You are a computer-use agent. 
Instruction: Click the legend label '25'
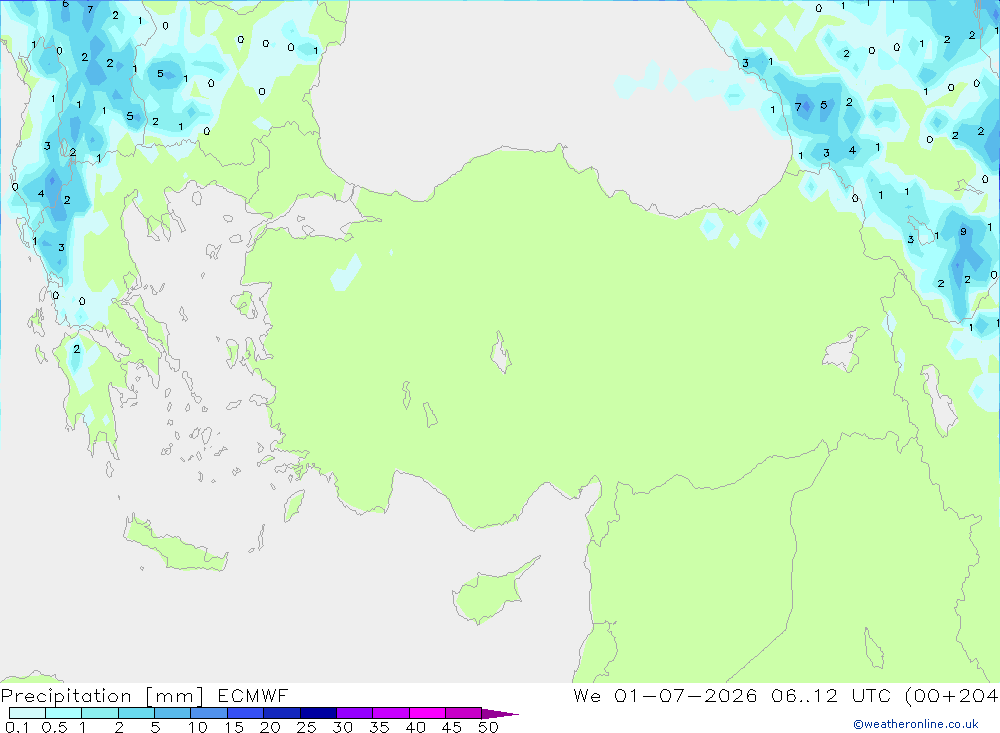pyautogui.click(x=306, y=727)
